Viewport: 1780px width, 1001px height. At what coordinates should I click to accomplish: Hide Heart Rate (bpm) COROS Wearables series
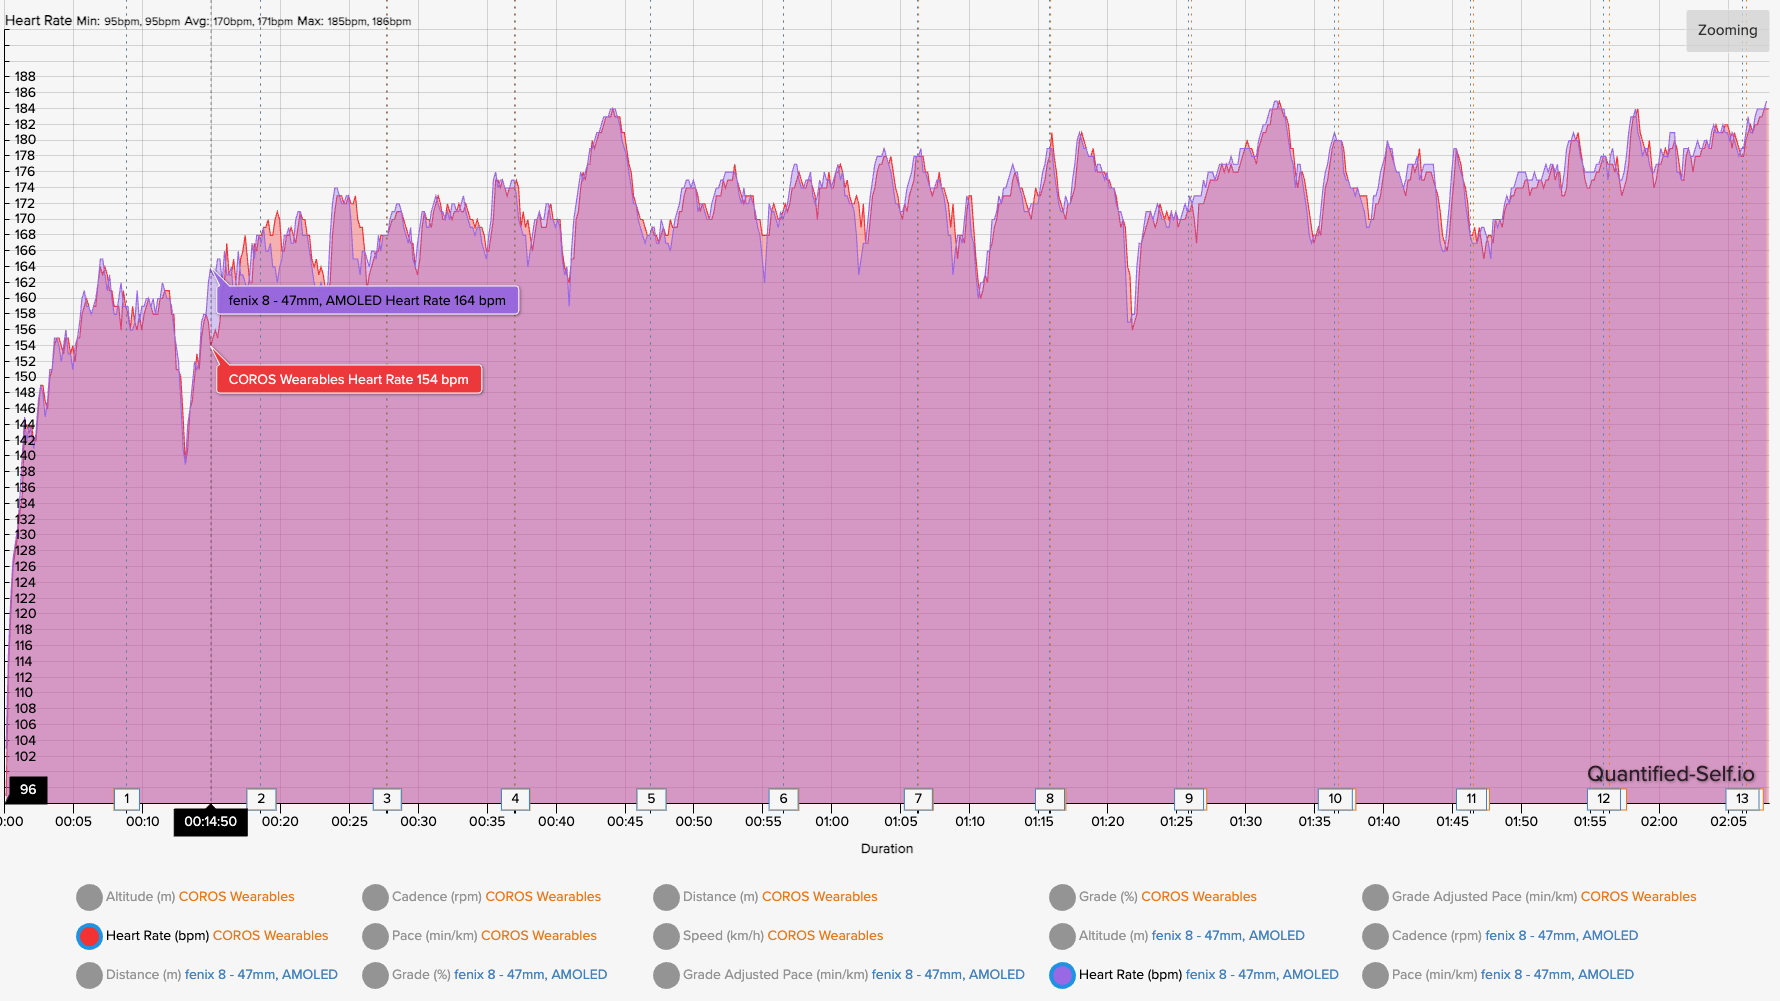coord(202,936)
